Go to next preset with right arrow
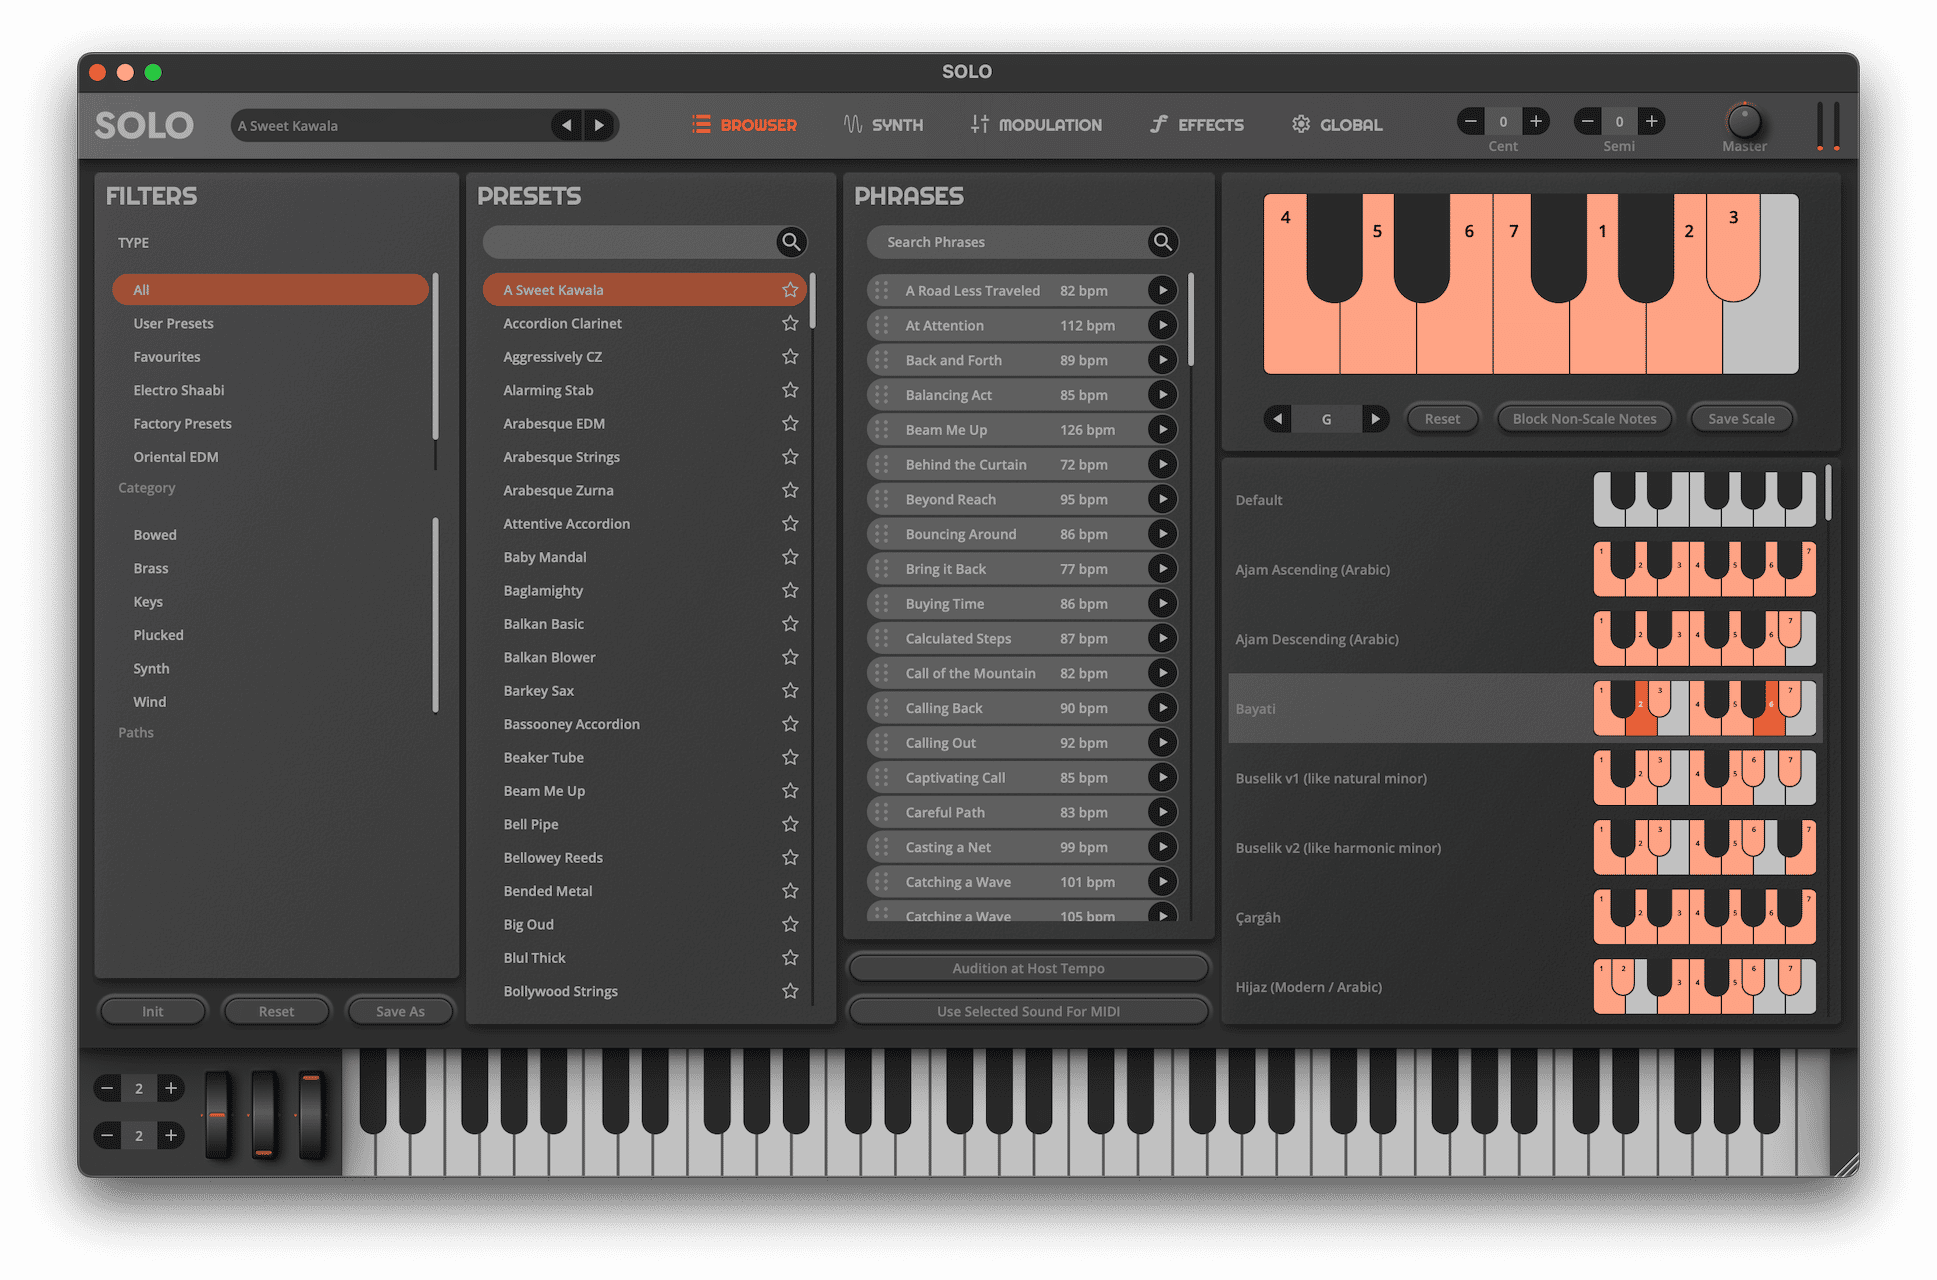Image resolution: width=1937 pixels, height=1280 pixels. click(x=599, y=125)
